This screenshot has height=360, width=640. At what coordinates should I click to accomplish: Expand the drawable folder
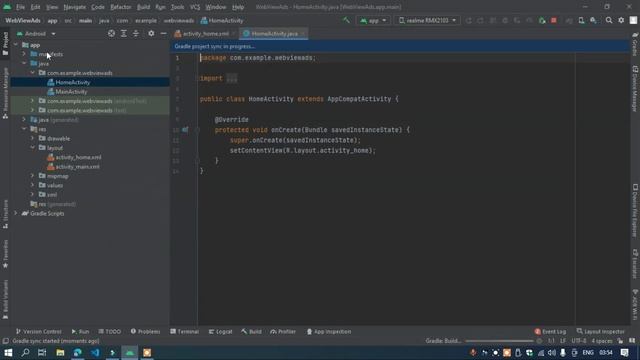[x=33, y=138]
